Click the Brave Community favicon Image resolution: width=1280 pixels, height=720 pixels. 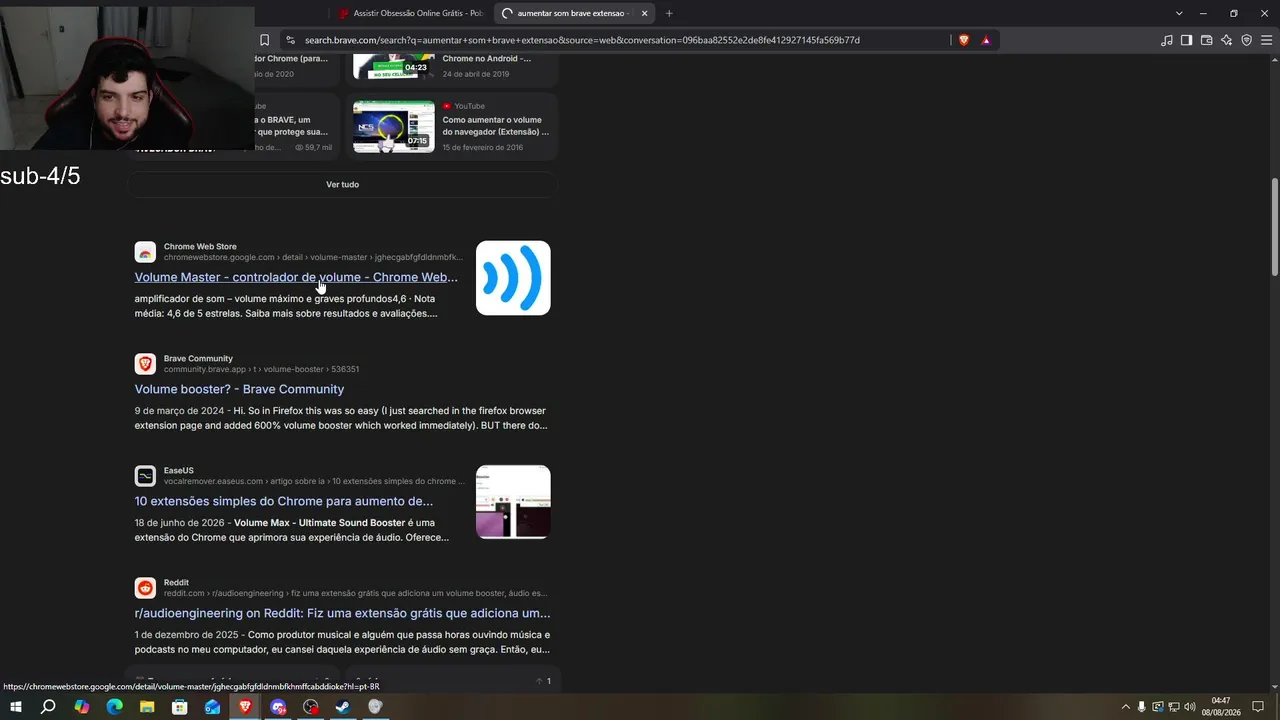(x=145, y=364)
